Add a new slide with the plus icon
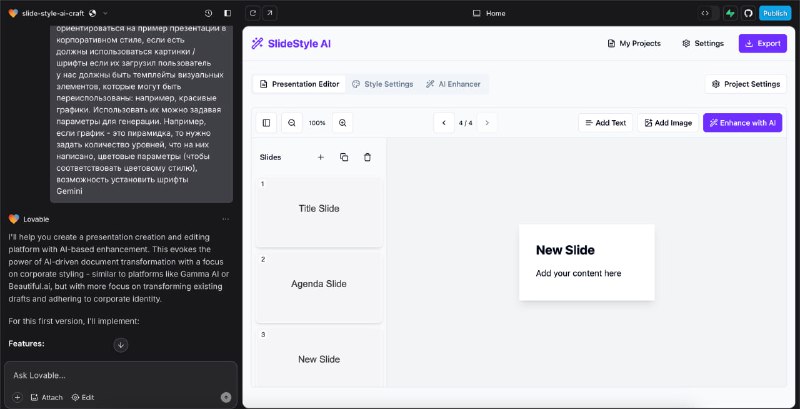This screenshot has width=800, height=409. tap(320, 158)
